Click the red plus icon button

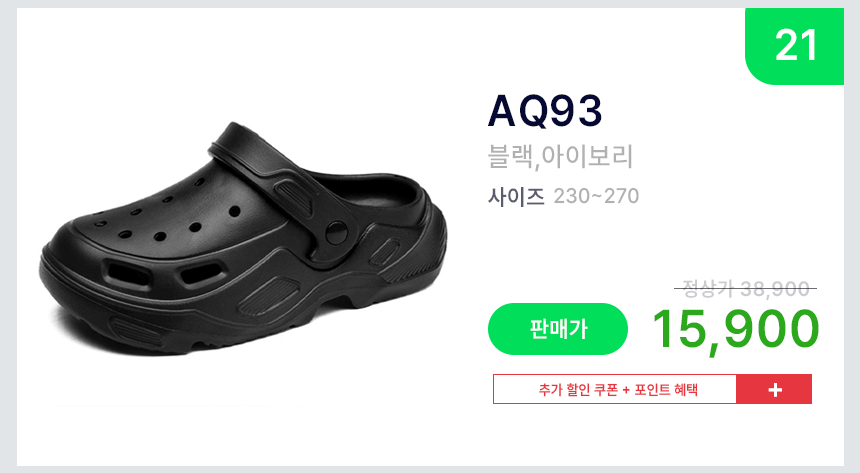point(774,389)
